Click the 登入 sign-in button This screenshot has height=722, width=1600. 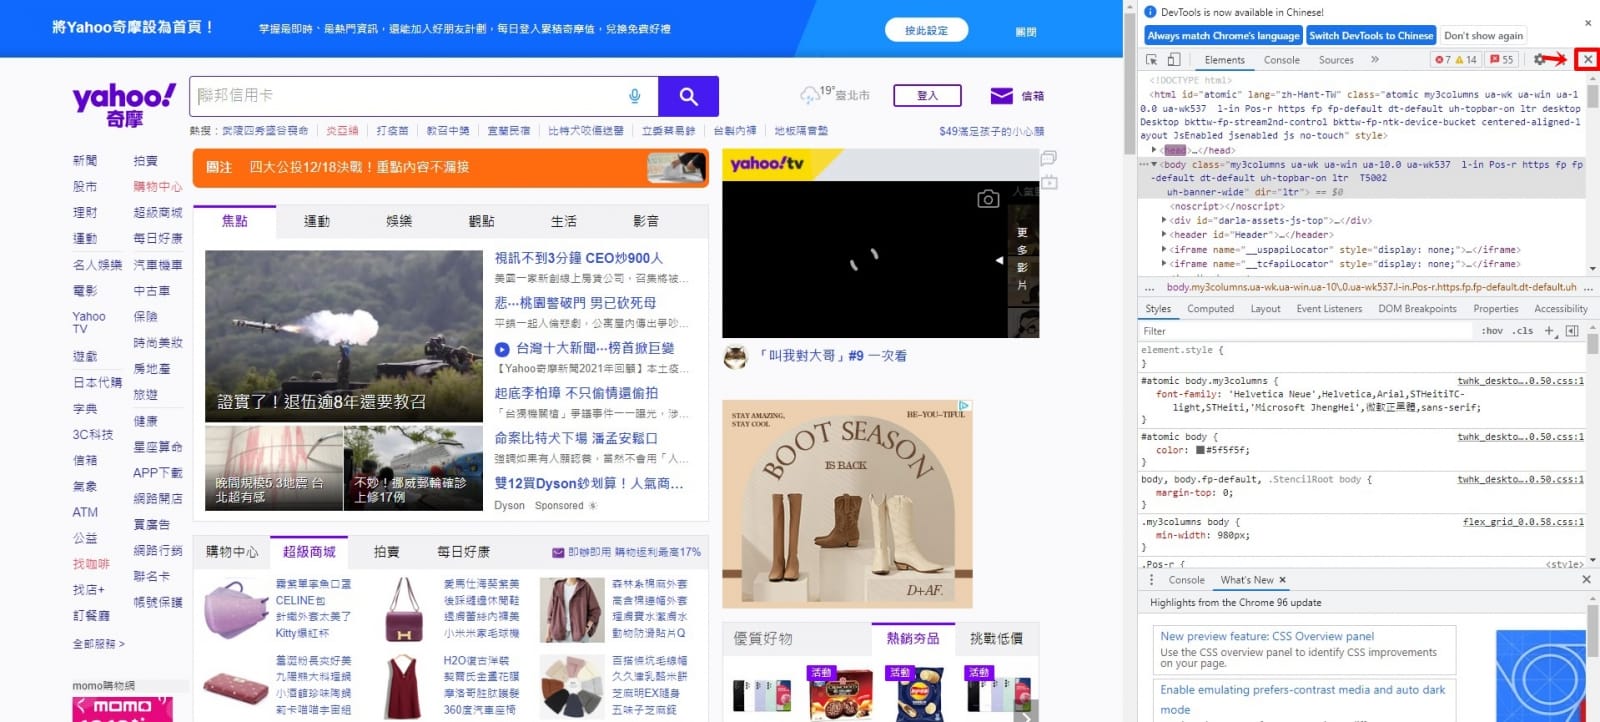(927, 96)
